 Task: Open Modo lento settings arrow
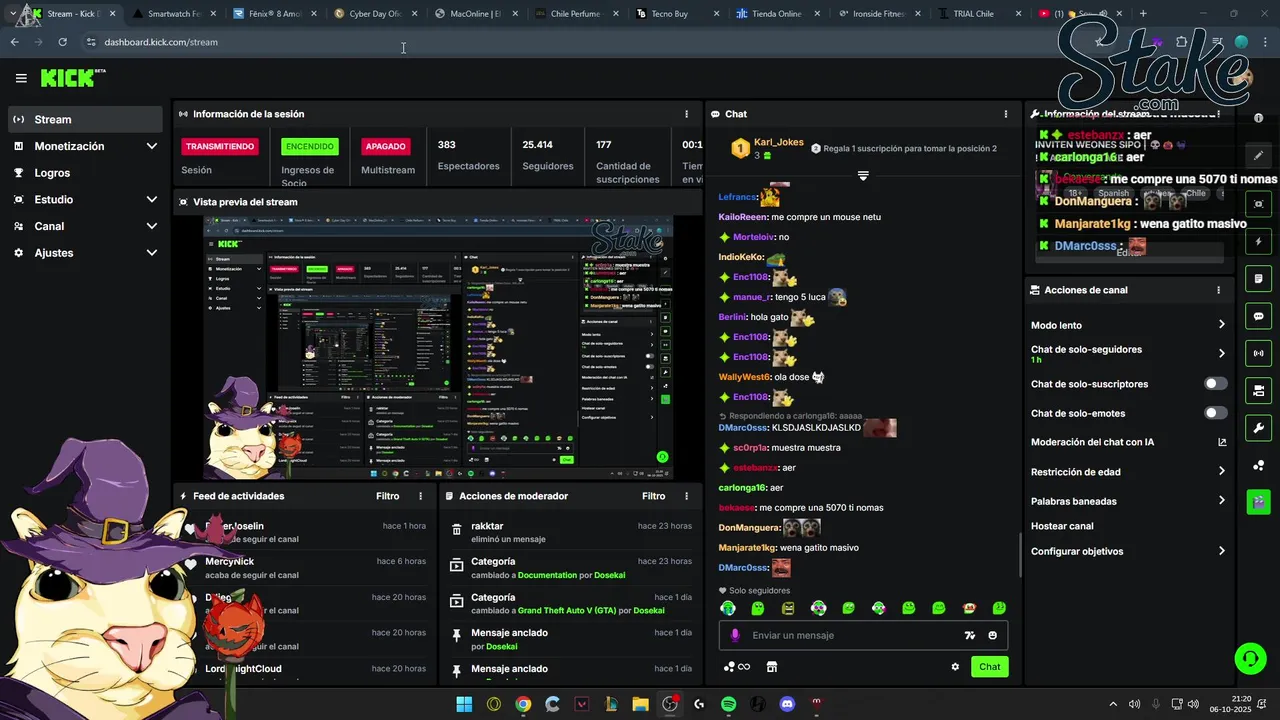tap(1221, 325)
